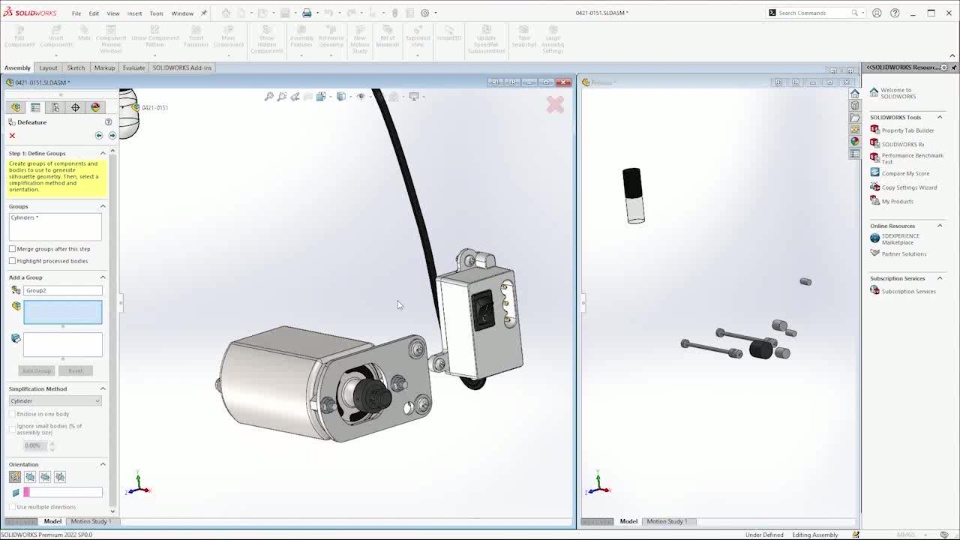Viewport: 960px width, 540px height.
Task: Open the Design Library tab in task pane
Action: pyautogui.click(x=855, y=105)
